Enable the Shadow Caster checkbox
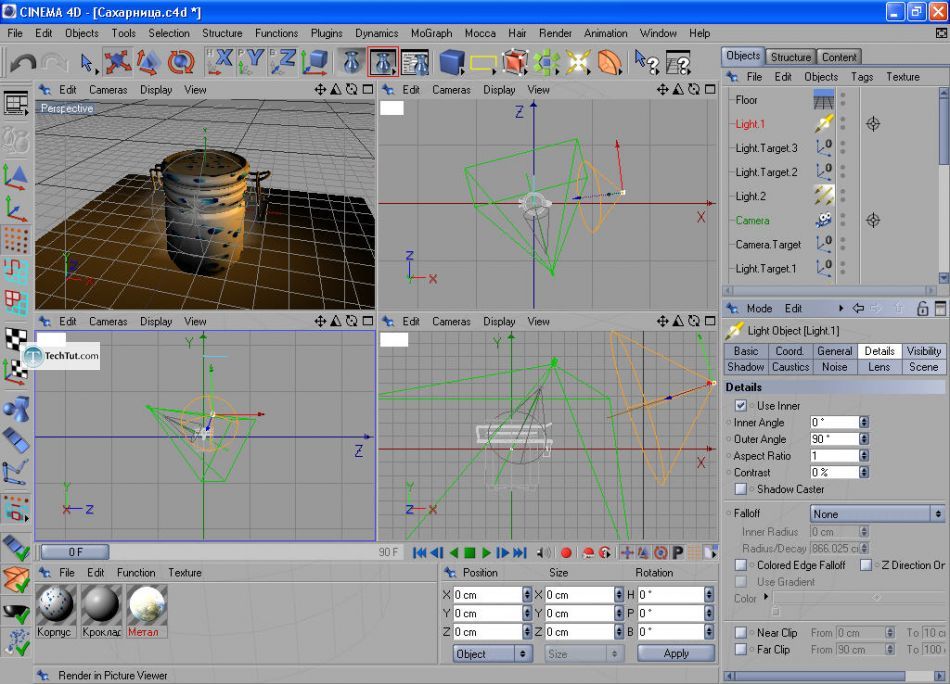The height and width of the screenshot is (684, 950). [740, 488]
